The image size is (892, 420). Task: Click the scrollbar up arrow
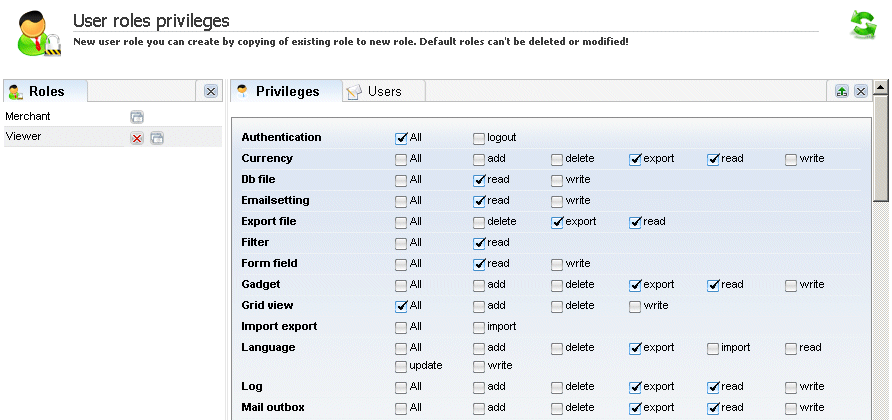[x=881, y=88]
